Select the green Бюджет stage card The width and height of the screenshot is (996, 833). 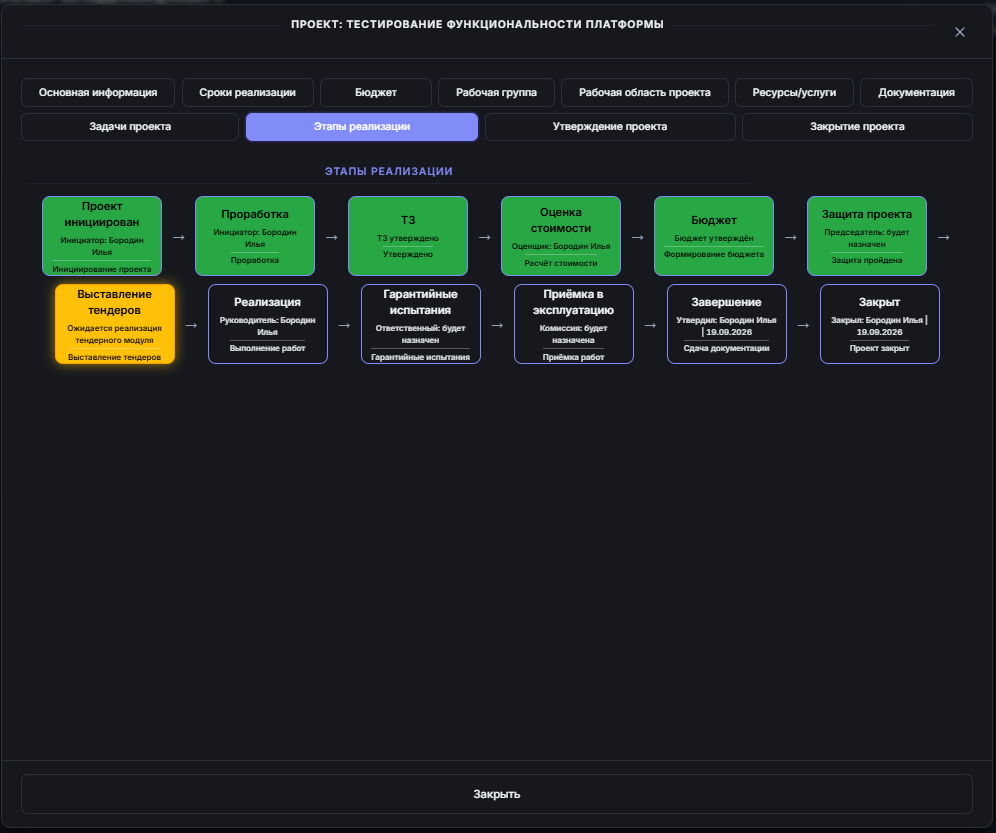point(714,236)
